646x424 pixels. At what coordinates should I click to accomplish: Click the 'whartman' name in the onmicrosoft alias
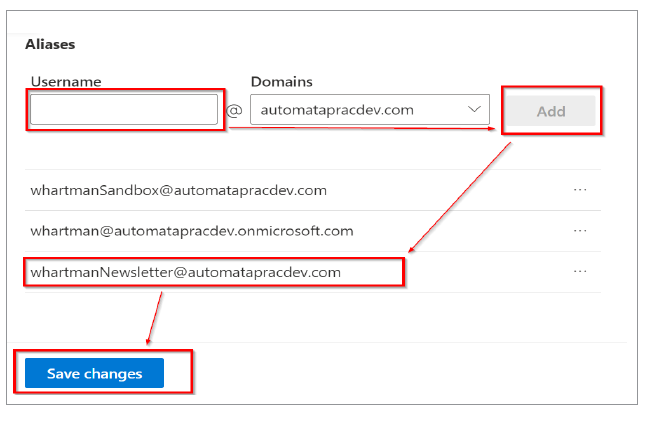59,231
